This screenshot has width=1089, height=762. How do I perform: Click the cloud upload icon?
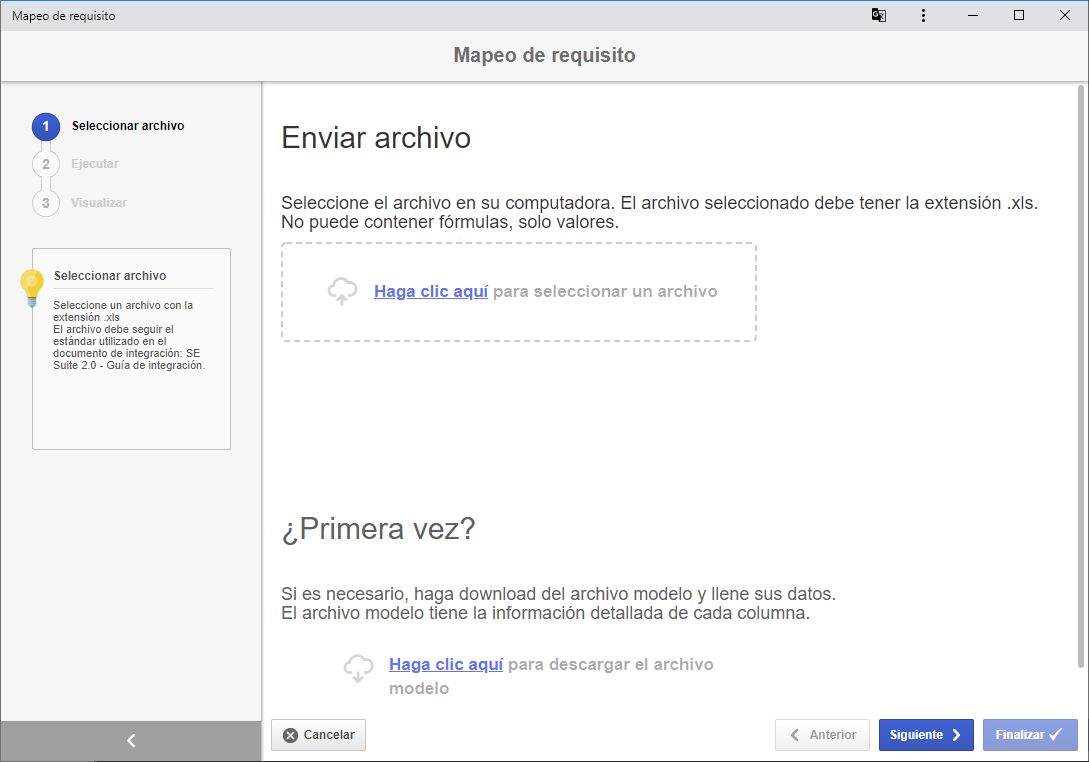[x=342, y=292]
